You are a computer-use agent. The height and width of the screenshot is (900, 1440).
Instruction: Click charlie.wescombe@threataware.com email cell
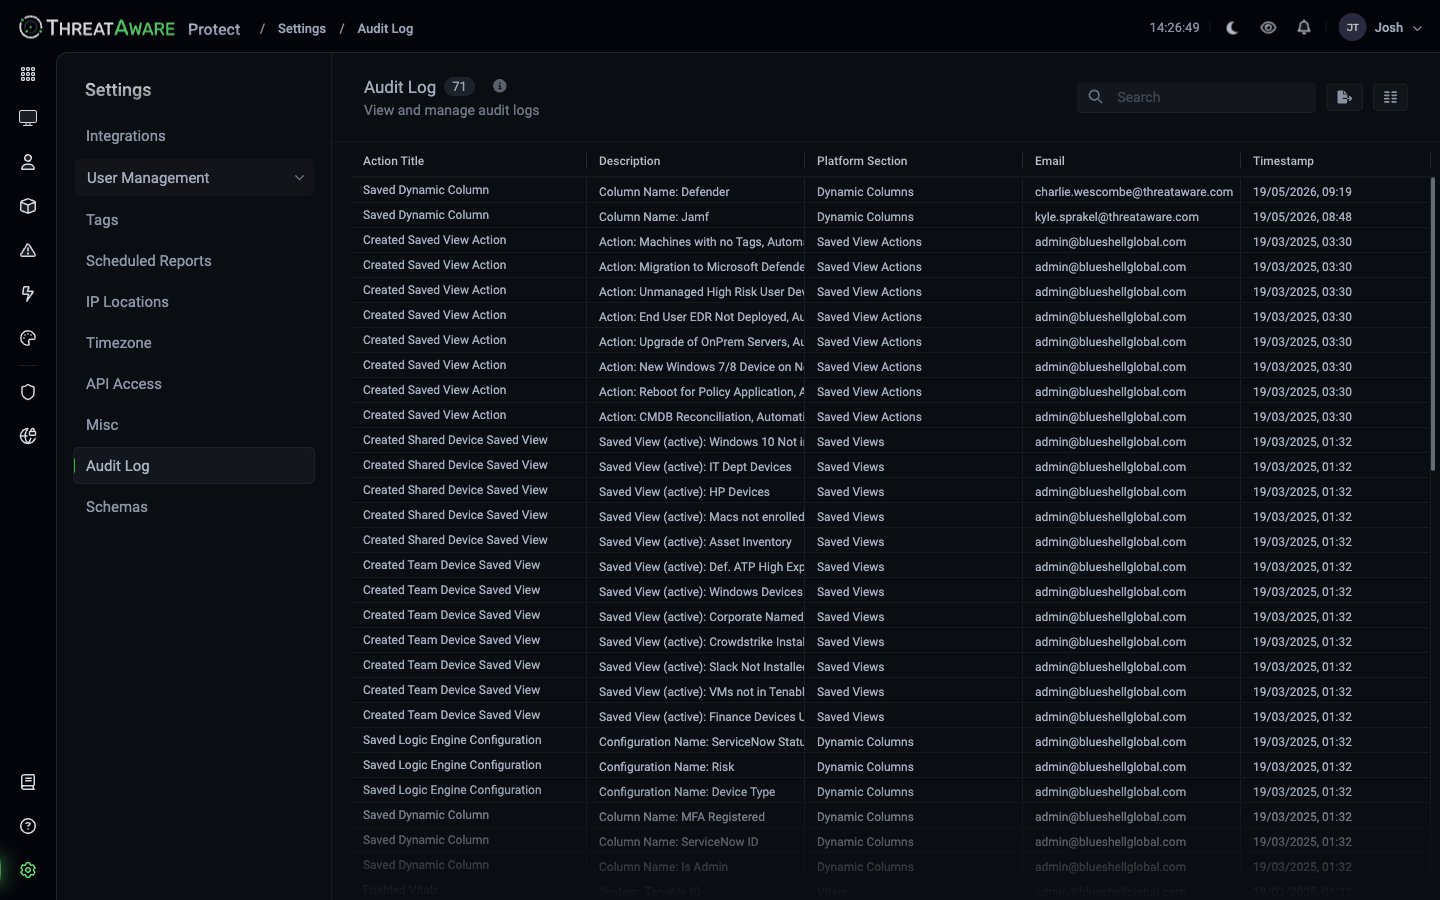1133,192
